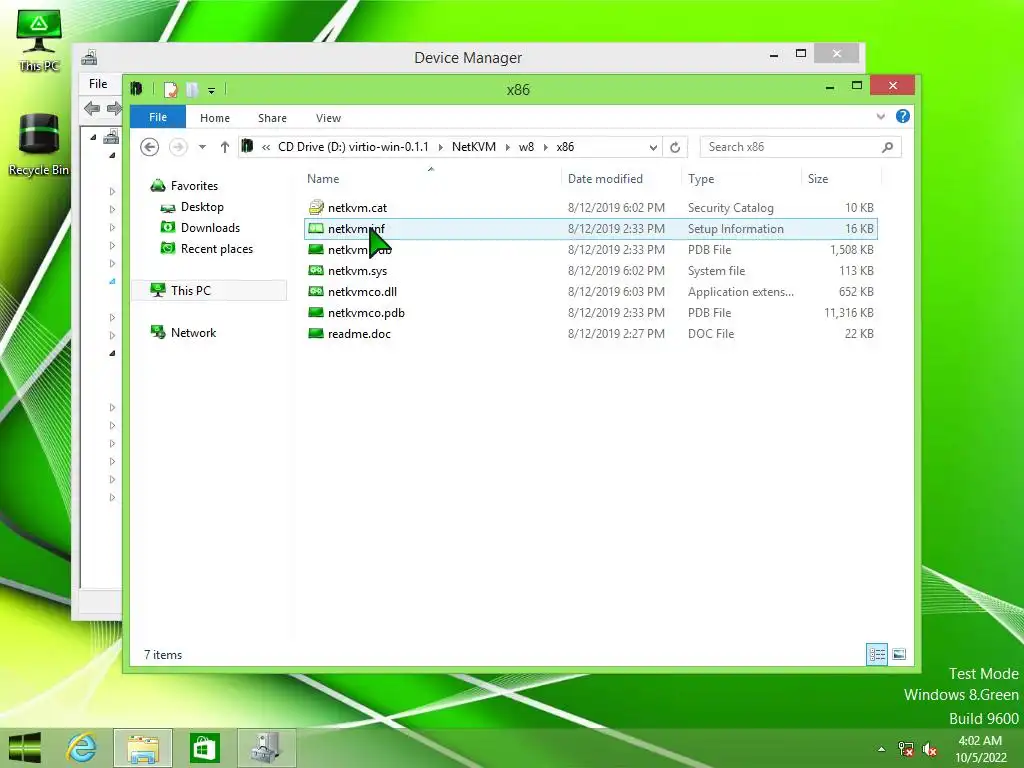Image resolution: width=1024 pixels, height=768 pixels.
Task: Click the explorer window system icon
Action: 136,89
